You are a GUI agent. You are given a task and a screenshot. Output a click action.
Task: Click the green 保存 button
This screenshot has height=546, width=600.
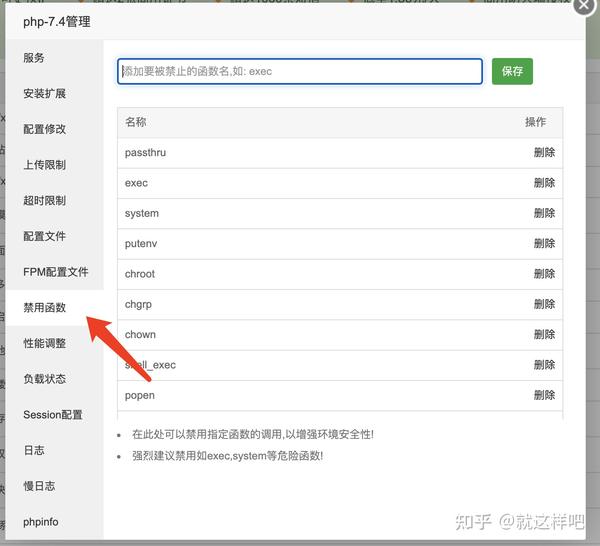(512, 71)
